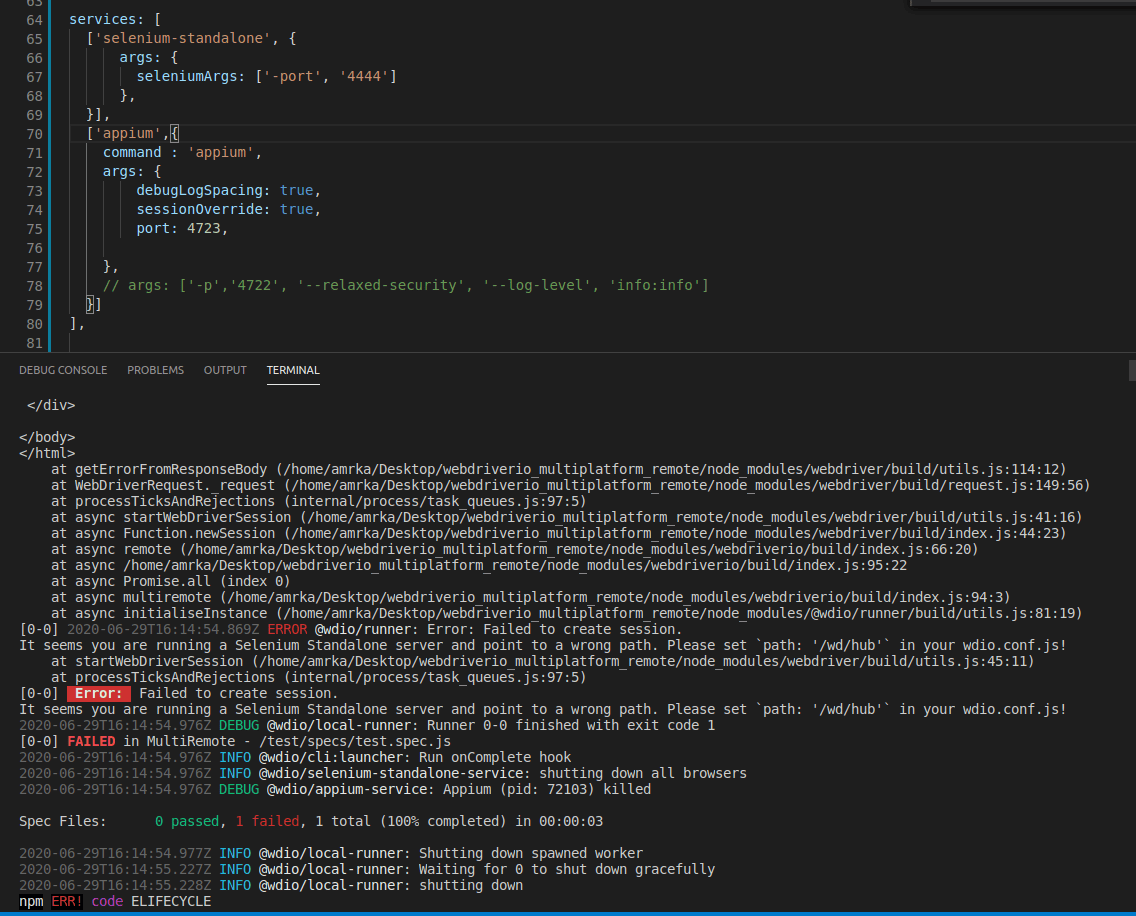
Task: Click the 'Appium (pid: 72103) killed' log line
Action: click(x=335, y=789)
